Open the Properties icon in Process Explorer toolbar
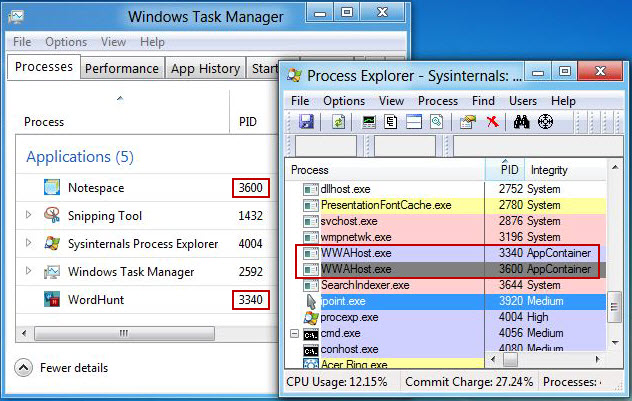Viewport: 632px width, 401px height. (x=468, y=122)
